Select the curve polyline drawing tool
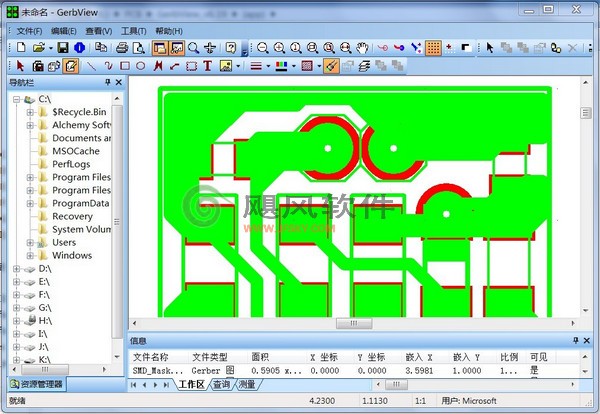The width and height of the screenshot is (600, 414). tap(108, 66)
